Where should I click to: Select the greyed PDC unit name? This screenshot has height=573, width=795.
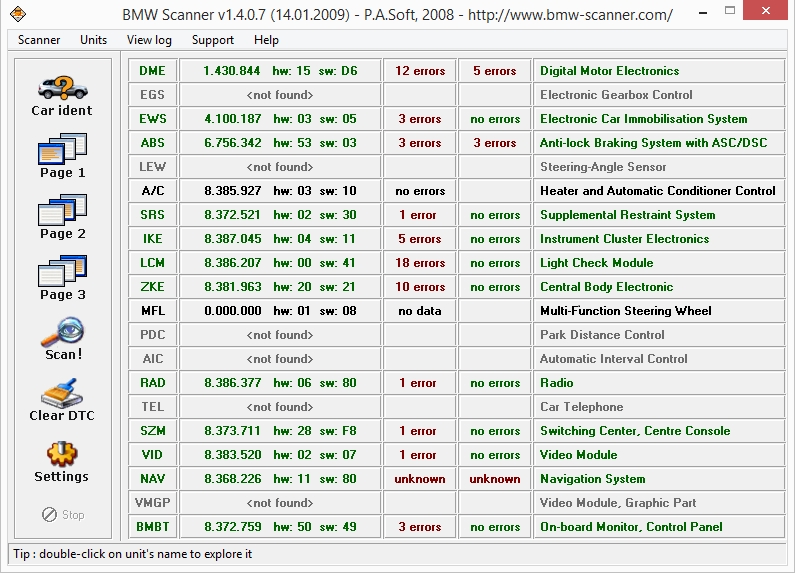153,335
